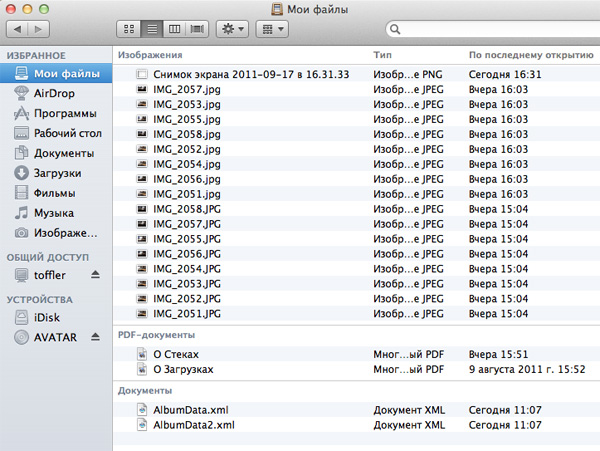Eject the toffler shared computer
The height and width of the screenshot is (451, 600).
click(x=96, y=275)
